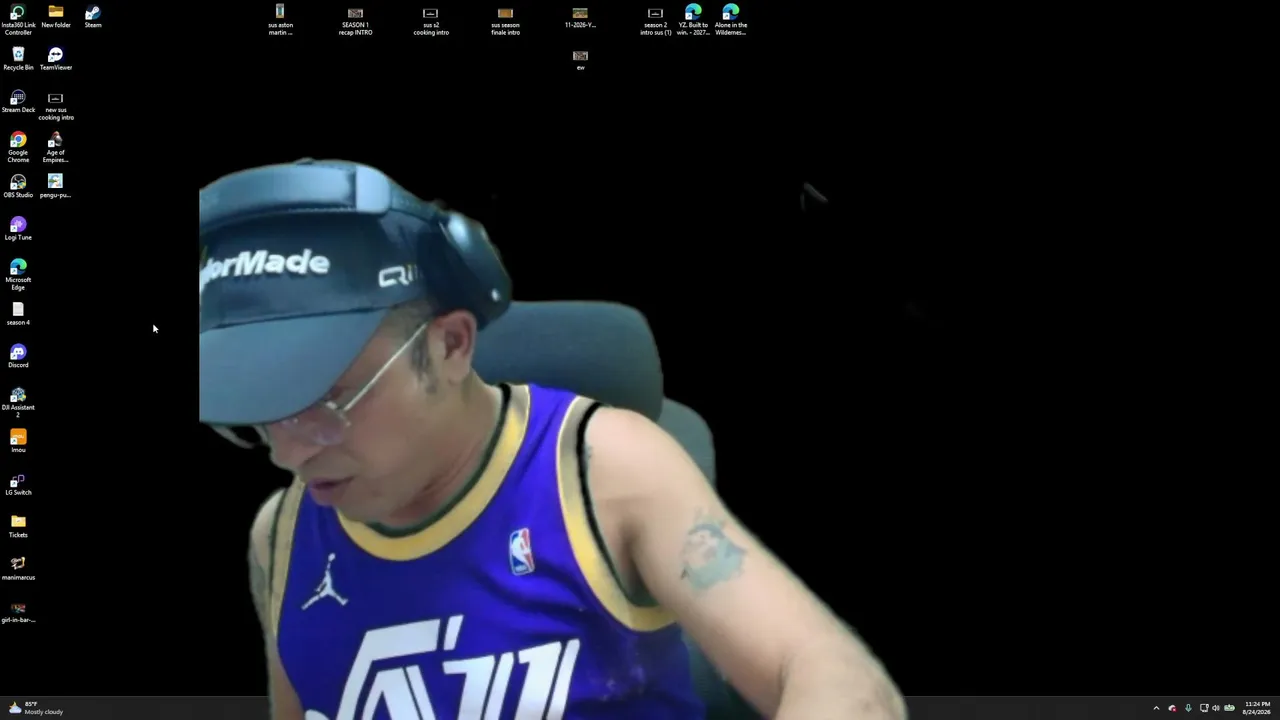Select the Logi Tune desktop shortcut

click(x=18, y=229)
